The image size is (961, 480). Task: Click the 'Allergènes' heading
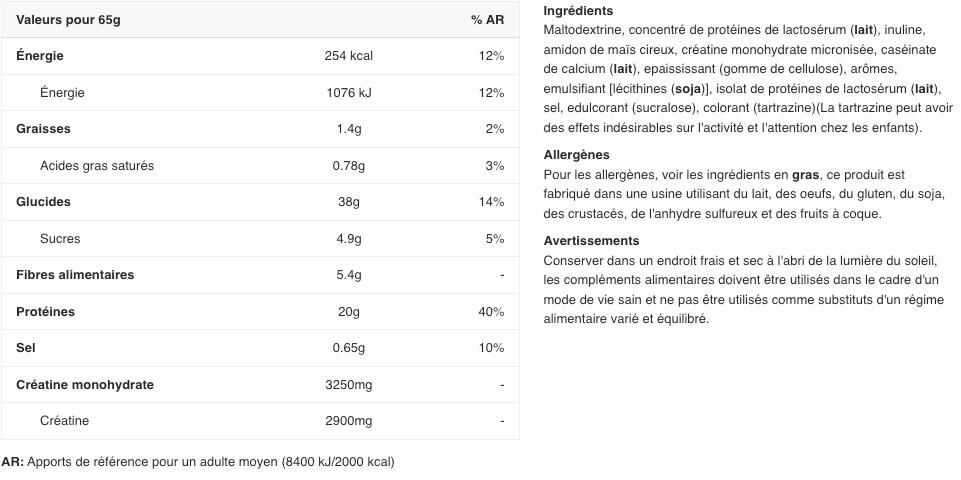tap(576, 155)
